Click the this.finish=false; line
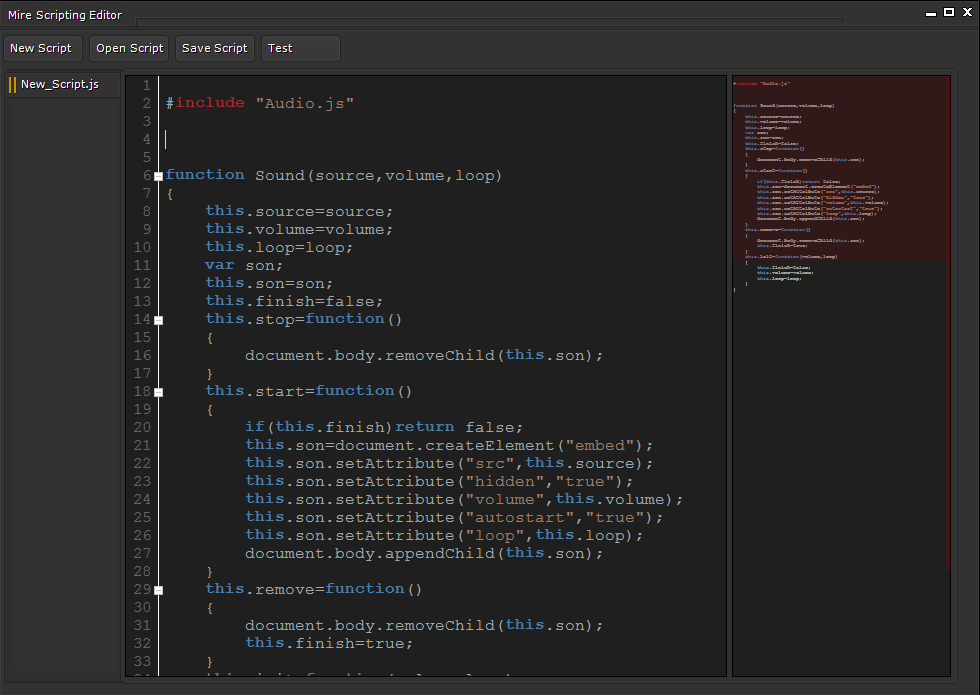The height and width of the screenshot is (695, 980). pos(294,301)
